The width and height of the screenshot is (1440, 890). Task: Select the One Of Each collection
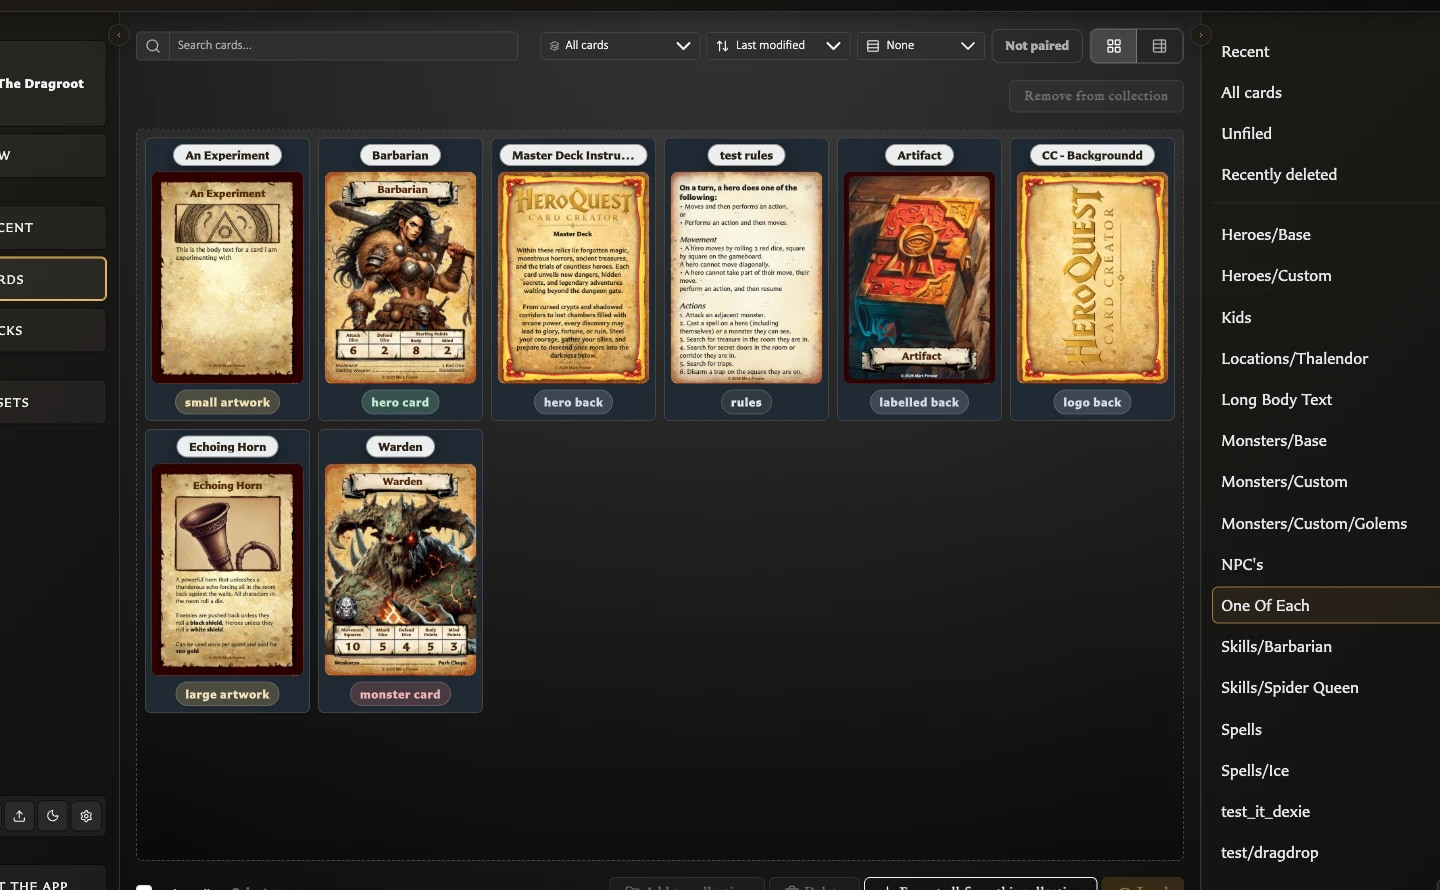1326,605
